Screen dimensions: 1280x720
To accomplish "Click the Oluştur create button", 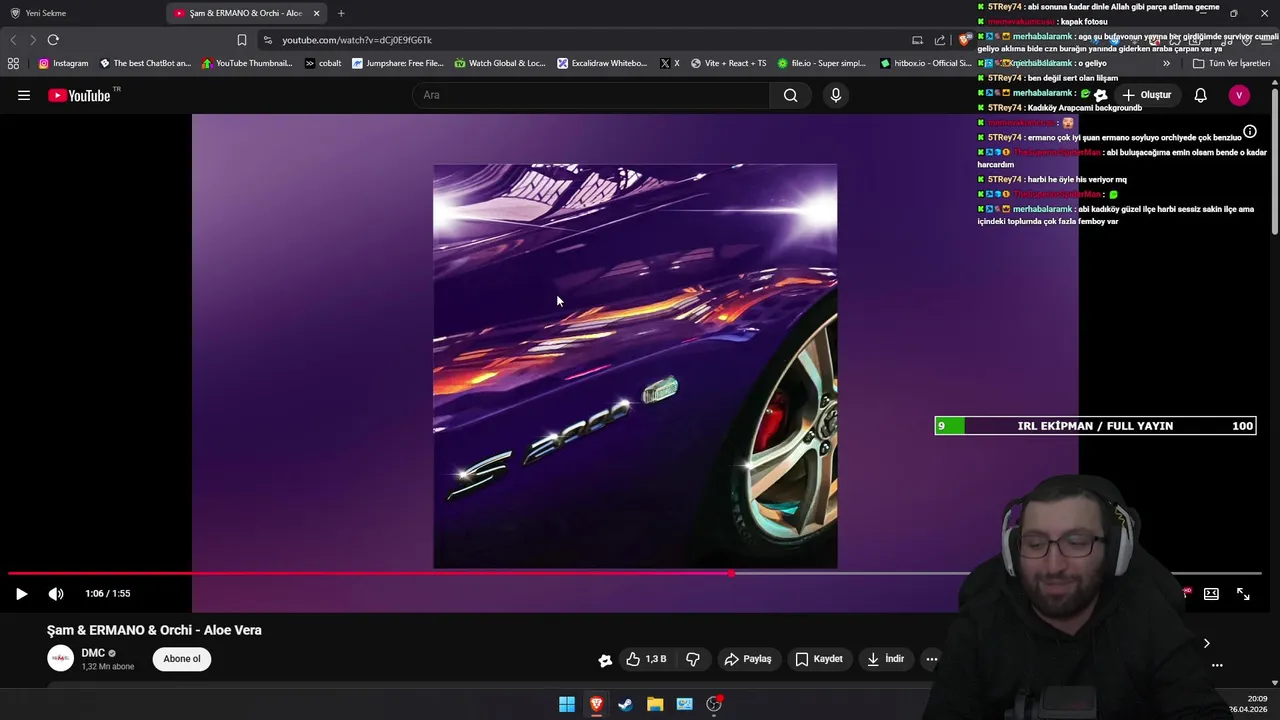I will click(x=1146, y=95).
